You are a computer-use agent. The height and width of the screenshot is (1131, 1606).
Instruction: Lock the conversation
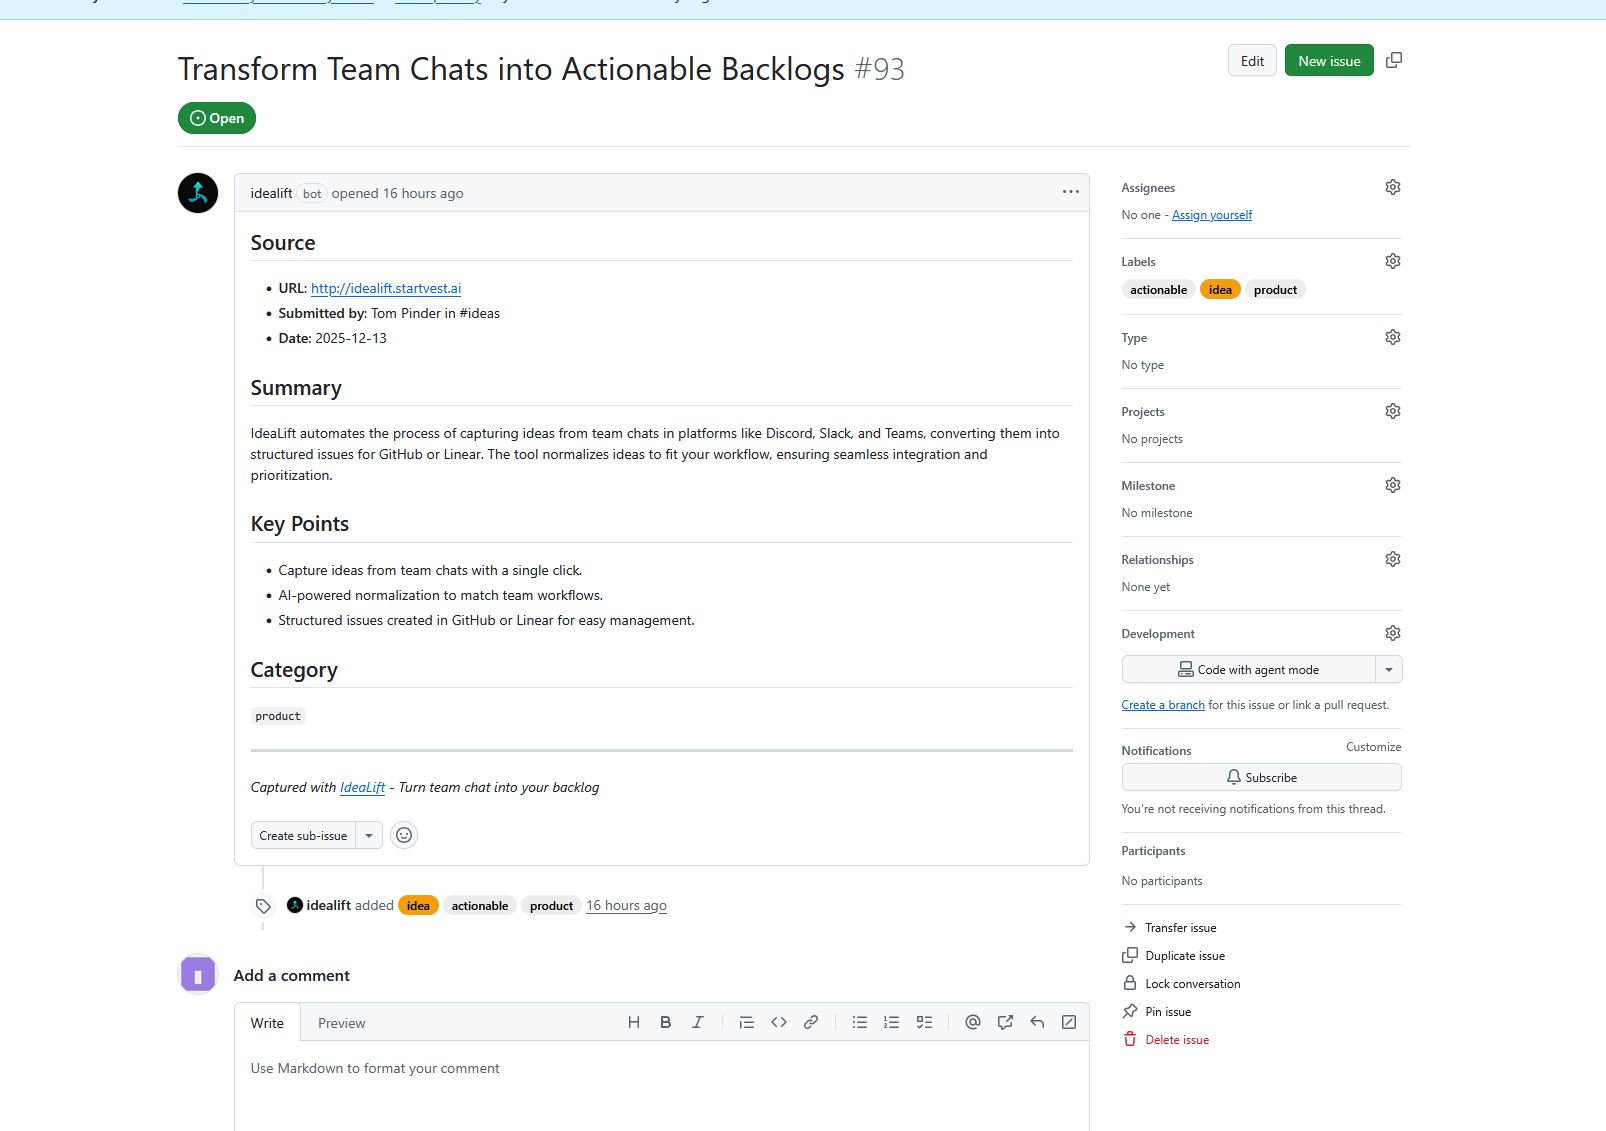coord(1192,983)
